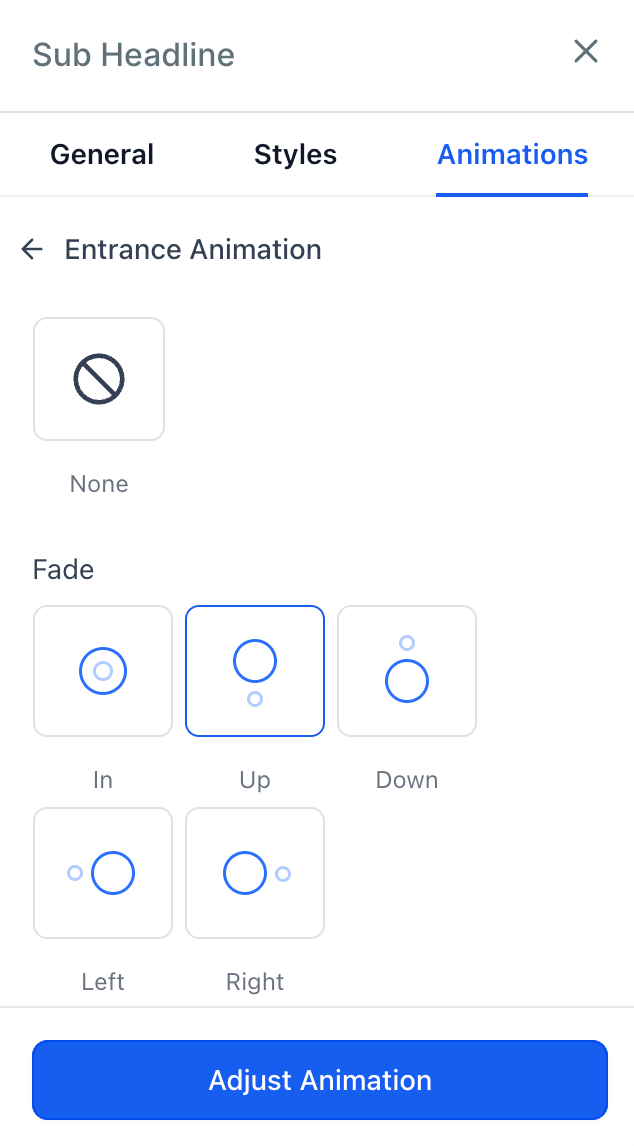Click the "None" label text
The image size is (634, 1146).
tap(99, 484)
